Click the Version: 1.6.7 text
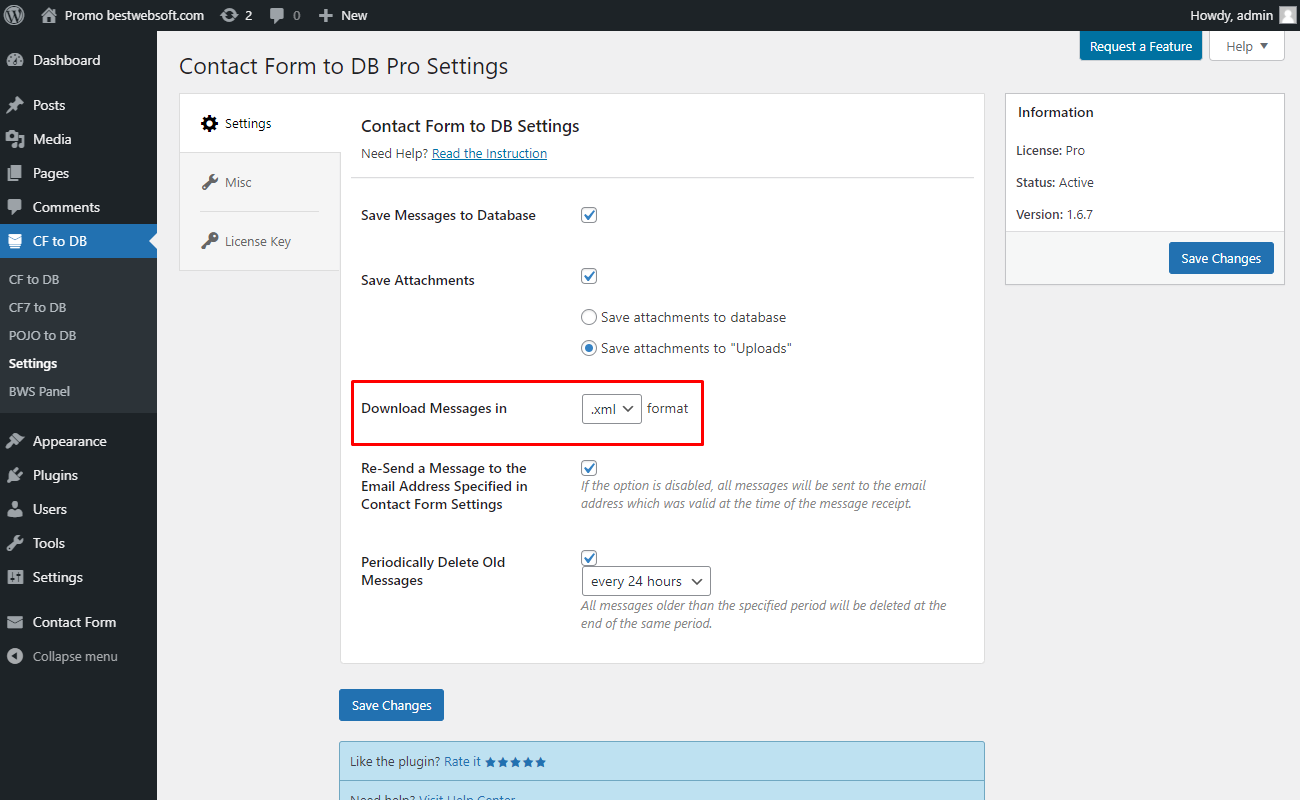The image size is (1300, 800). (1054, 214)
